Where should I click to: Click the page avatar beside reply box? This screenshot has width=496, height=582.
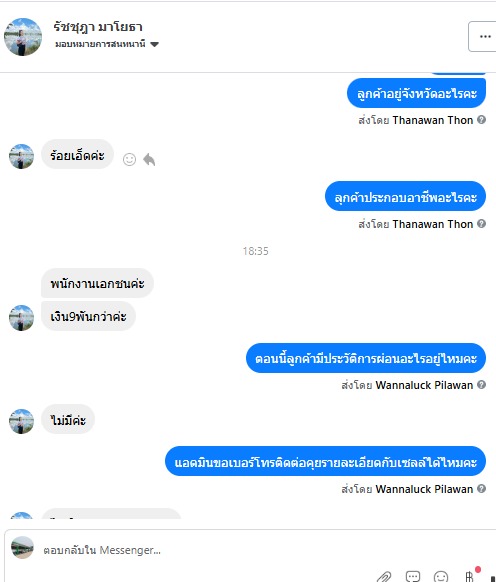(x=22, y=547)
